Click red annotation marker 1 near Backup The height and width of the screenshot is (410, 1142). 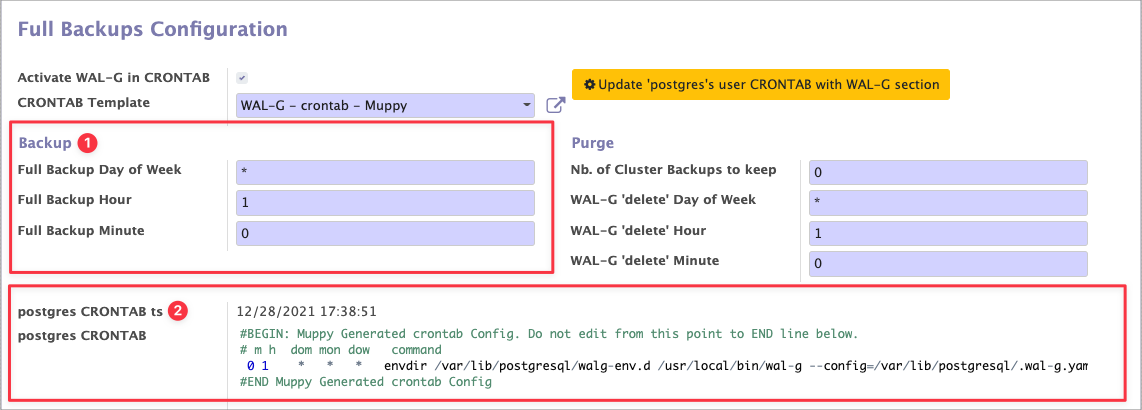coord(88,143)
